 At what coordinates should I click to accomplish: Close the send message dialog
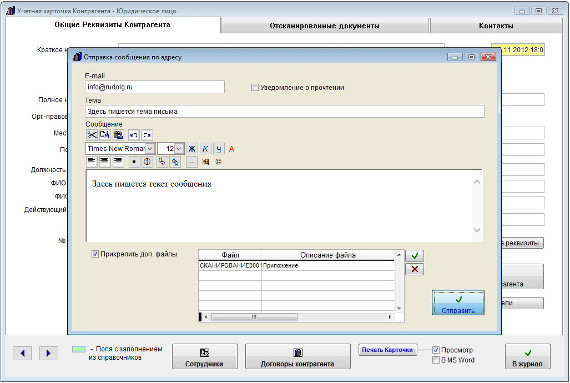point(487,57)
